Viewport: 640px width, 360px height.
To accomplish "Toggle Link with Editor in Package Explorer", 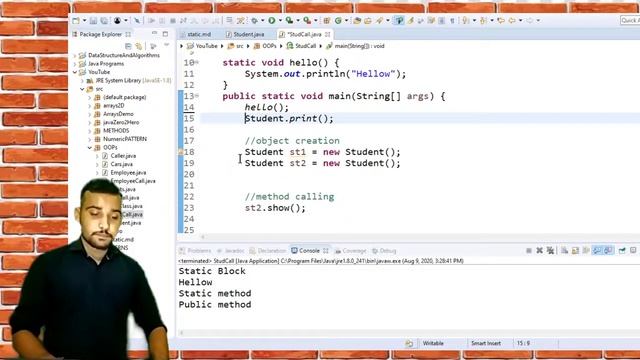I will pos(139,46).
